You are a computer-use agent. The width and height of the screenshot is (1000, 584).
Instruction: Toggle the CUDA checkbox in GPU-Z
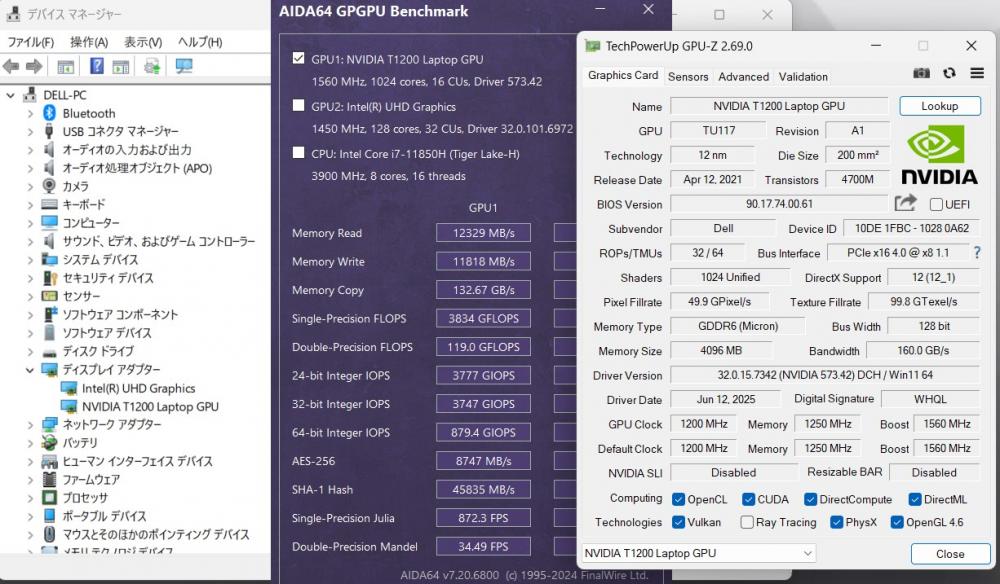click(x=748, y=499)
